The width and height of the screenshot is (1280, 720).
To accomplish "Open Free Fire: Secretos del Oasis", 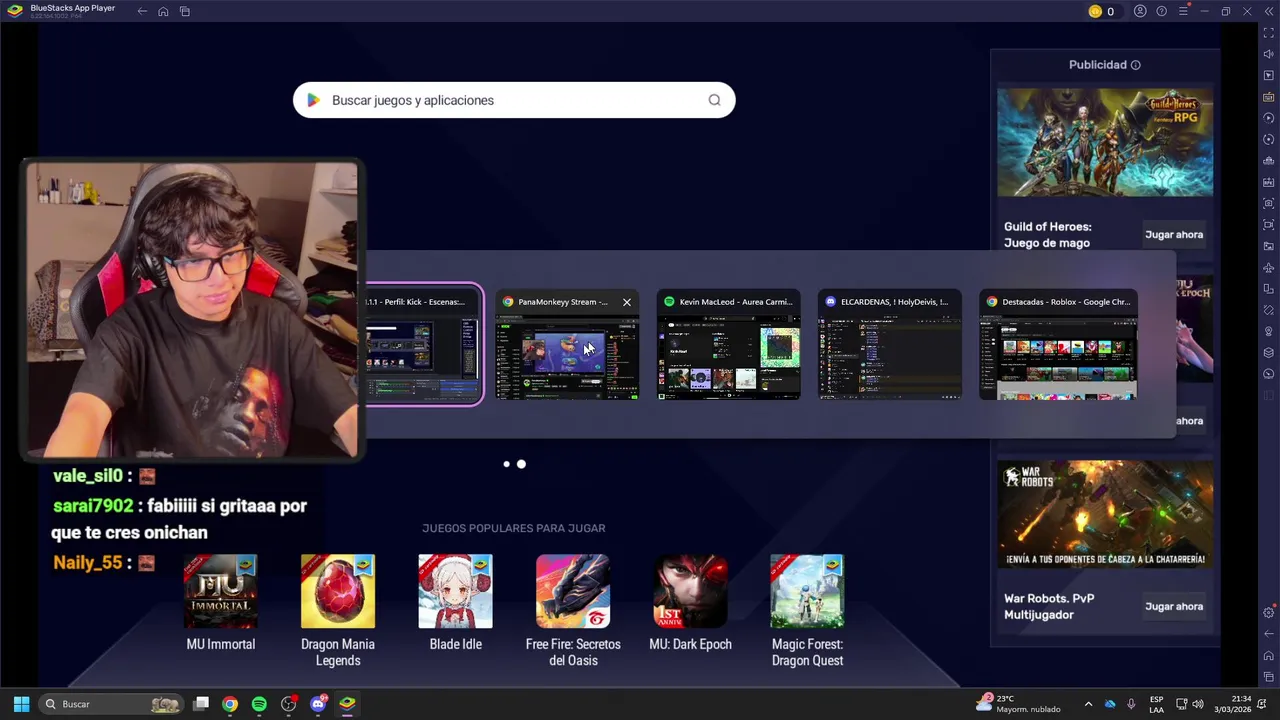I will point(573,611).
